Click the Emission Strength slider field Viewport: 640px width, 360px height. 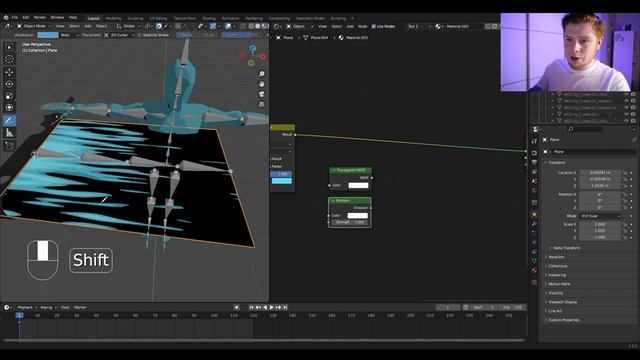pos(350,222)
